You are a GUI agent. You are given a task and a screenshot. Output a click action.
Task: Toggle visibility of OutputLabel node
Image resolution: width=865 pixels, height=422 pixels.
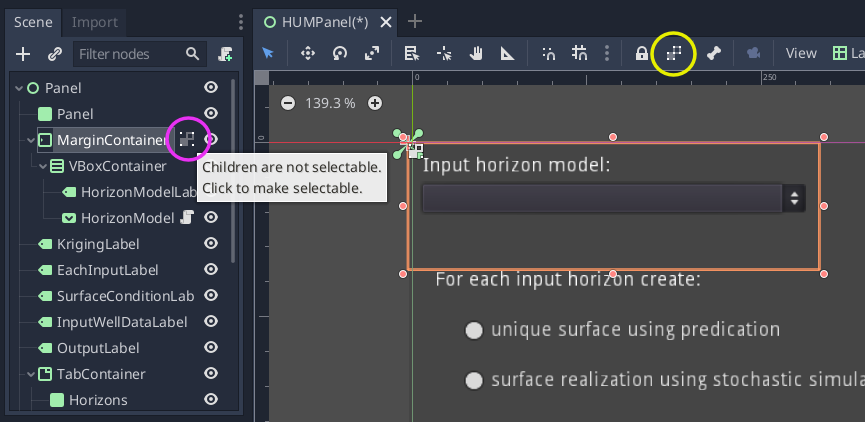211,348
